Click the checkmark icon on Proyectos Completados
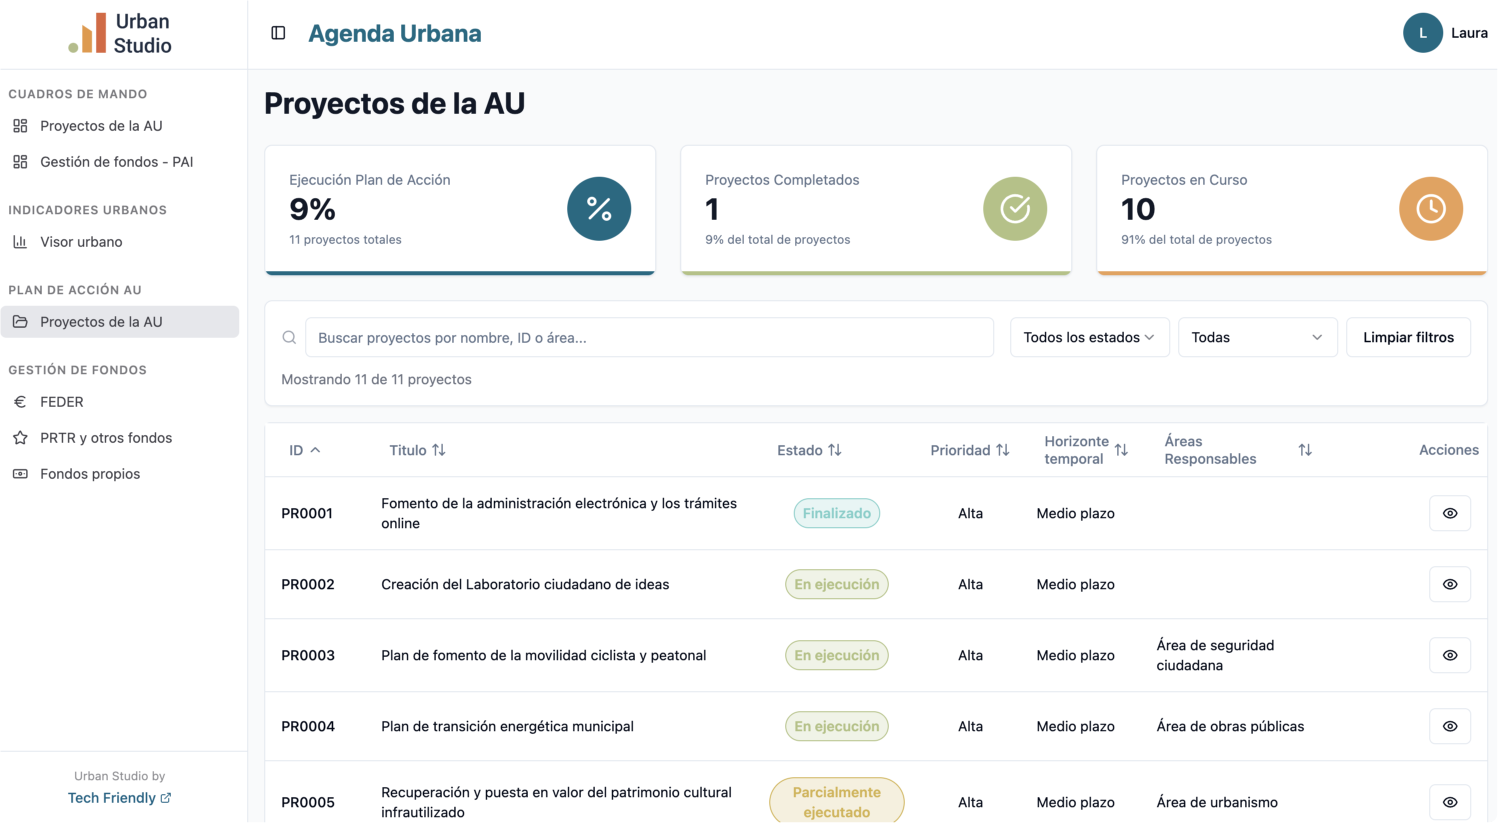The height and width of the screenshot is (823, 1498). (x=1015, y=209)
